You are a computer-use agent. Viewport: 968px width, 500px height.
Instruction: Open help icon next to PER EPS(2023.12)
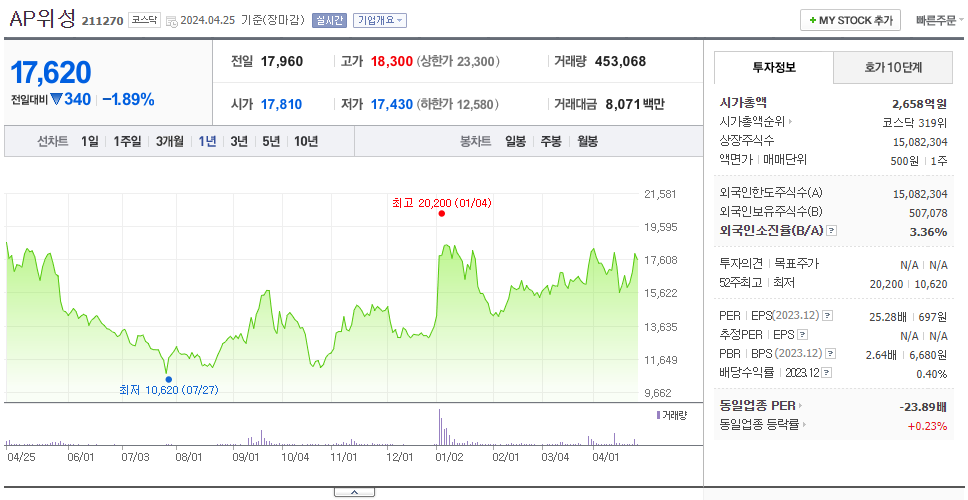[x=828, y=316]
